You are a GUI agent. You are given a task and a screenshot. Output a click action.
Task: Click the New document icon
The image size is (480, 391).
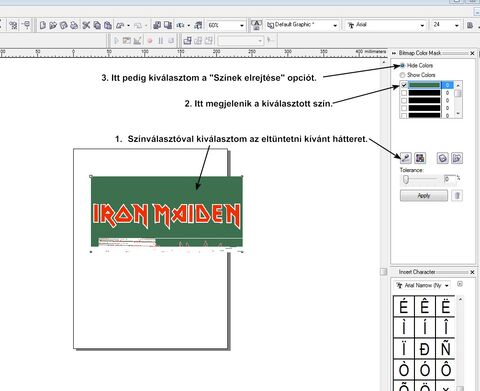point(43,25)
